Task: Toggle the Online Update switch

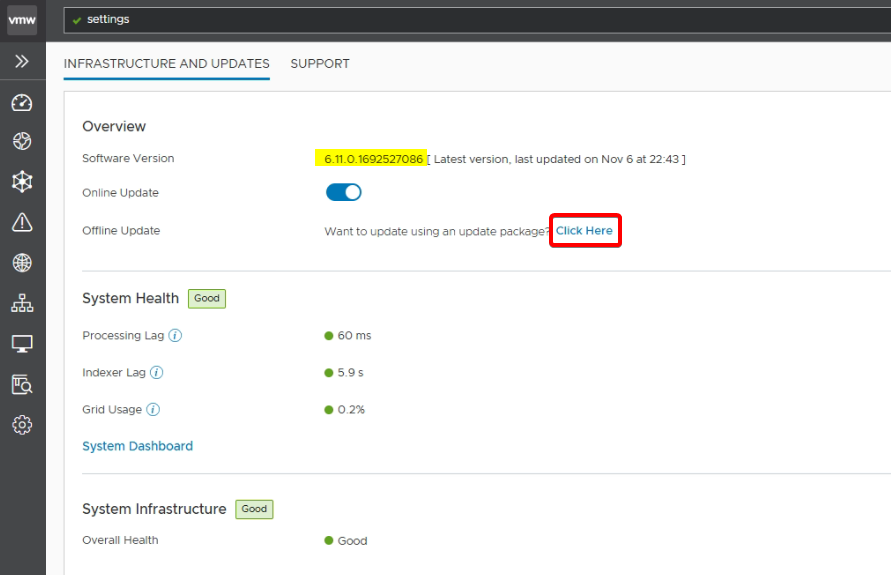Action: [343, 192]
